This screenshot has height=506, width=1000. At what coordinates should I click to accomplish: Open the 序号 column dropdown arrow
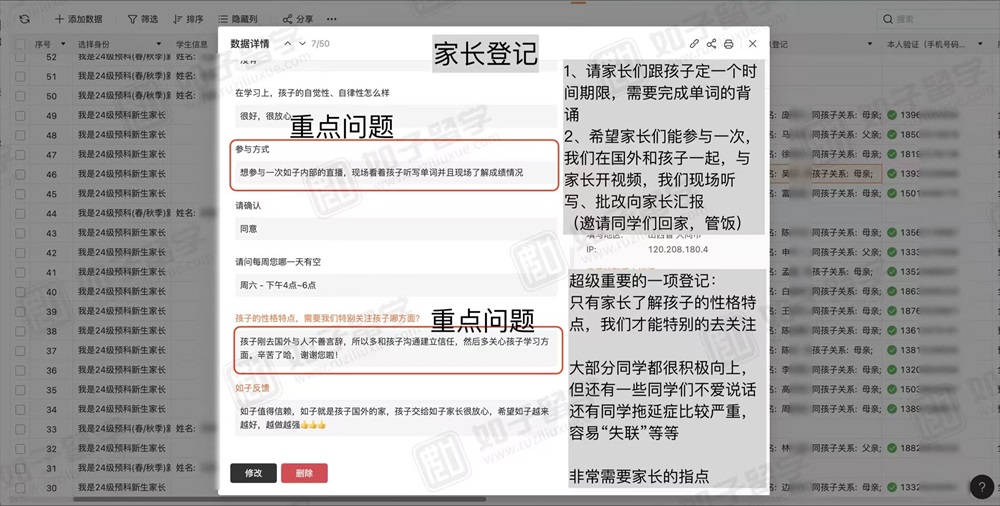[63, 44]
